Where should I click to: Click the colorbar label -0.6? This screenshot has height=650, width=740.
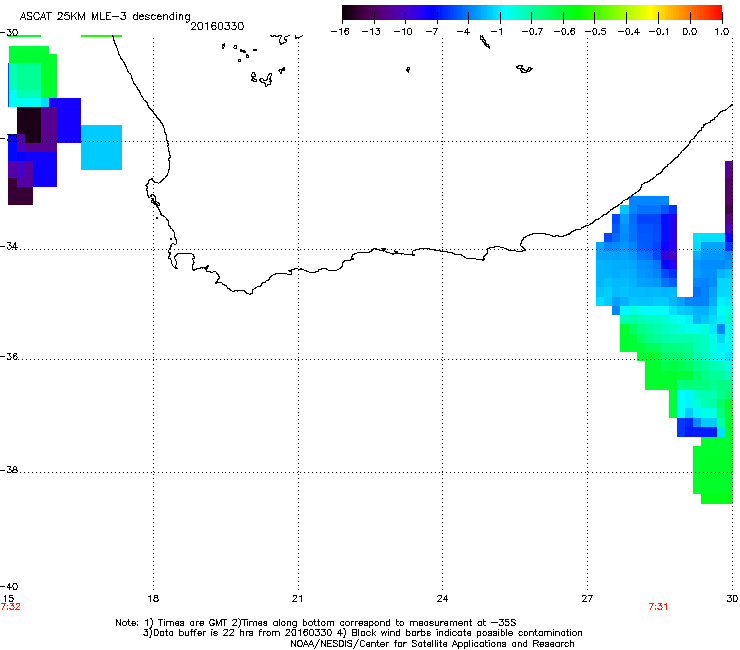tap(564, 32)
